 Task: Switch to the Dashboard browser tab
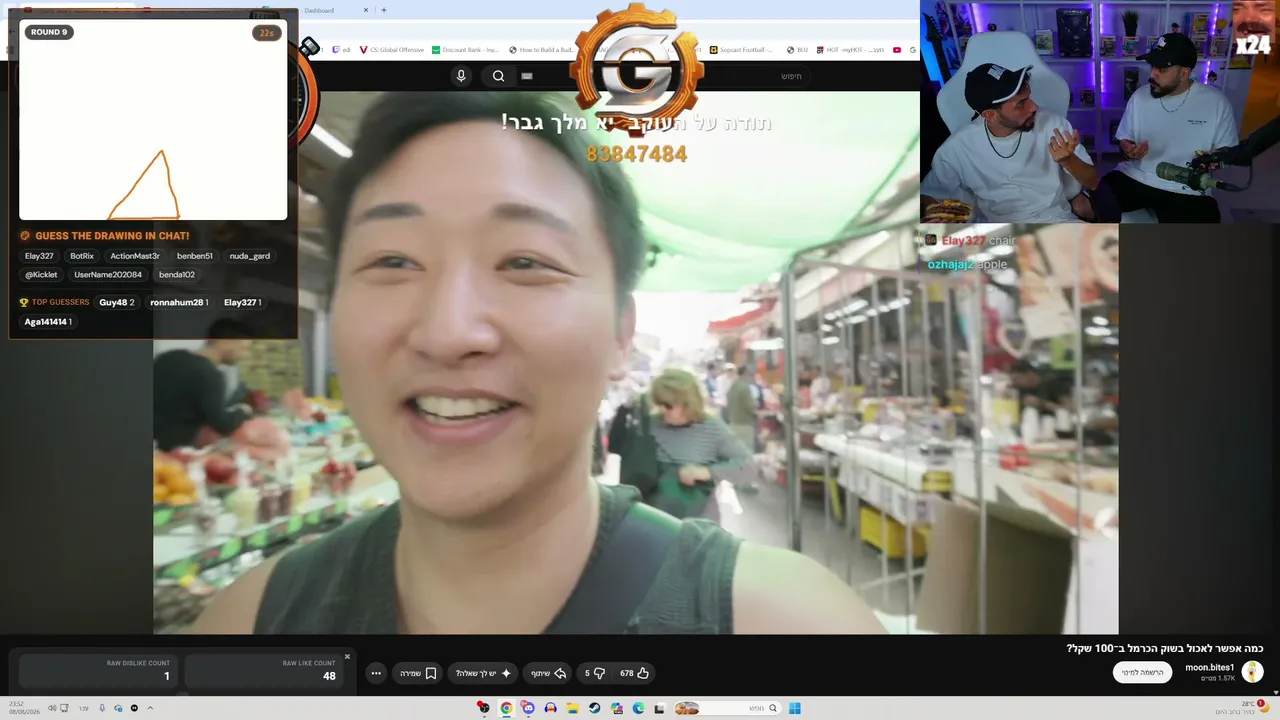point(320,10)
